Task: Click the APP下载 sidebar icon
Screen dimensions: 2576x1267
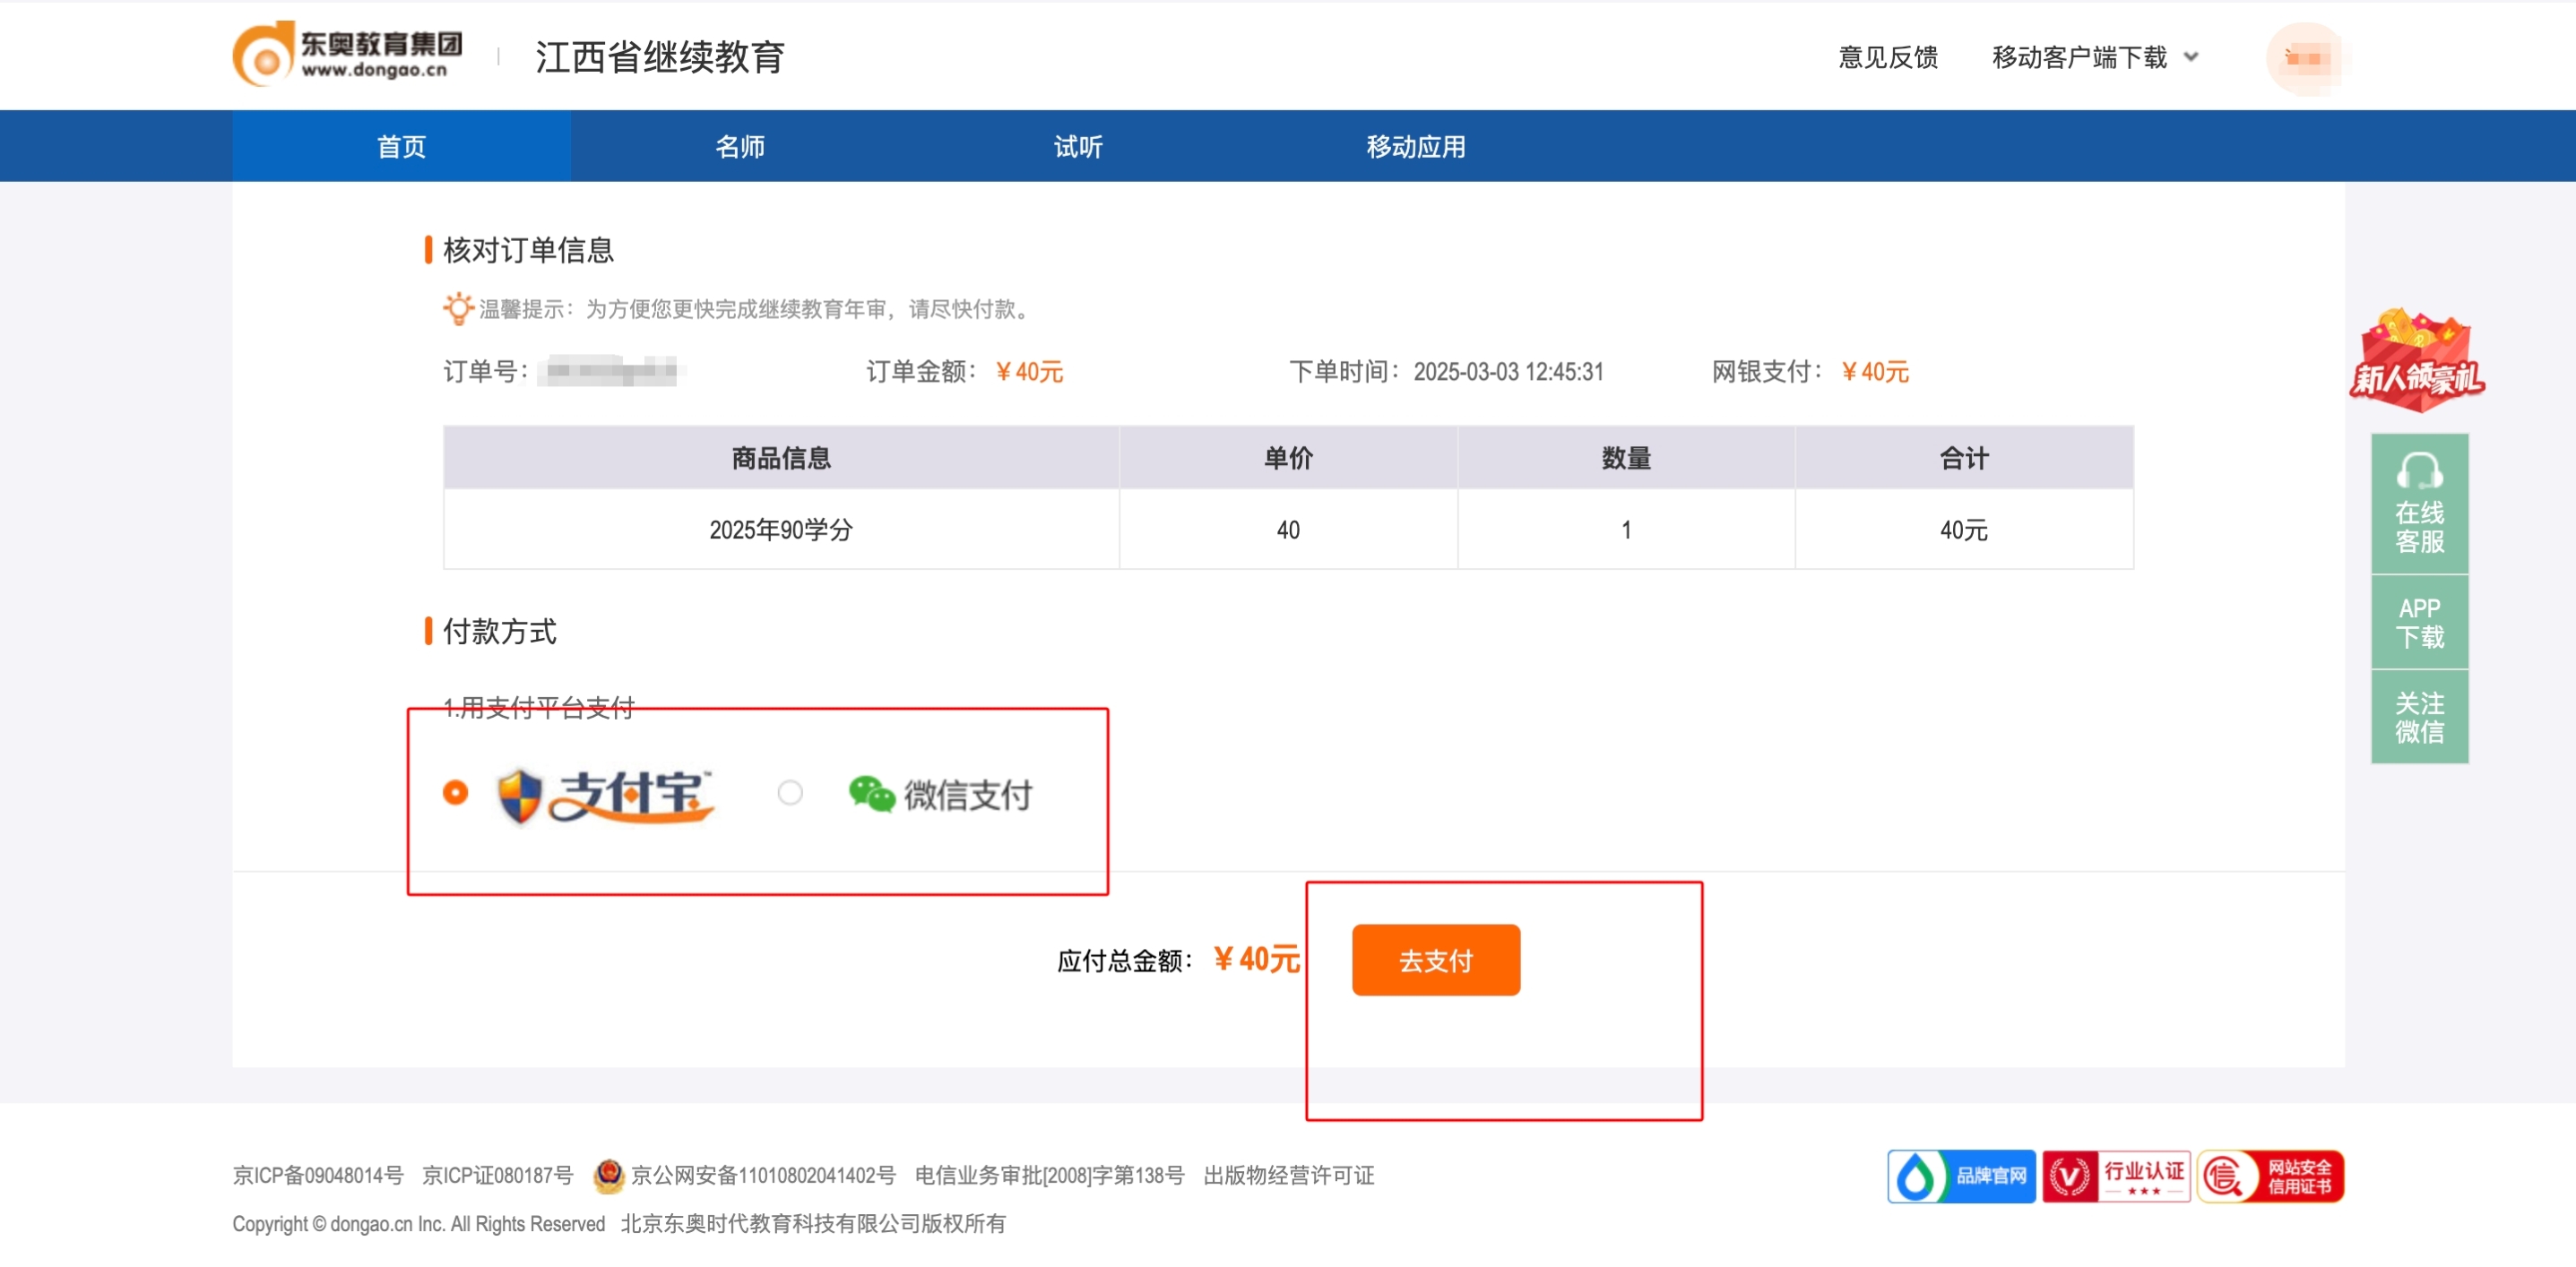Action: tap(2419, 620)
